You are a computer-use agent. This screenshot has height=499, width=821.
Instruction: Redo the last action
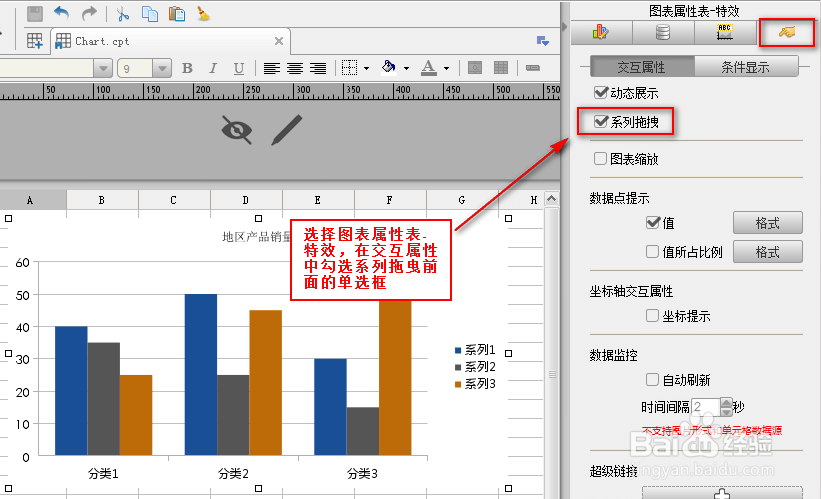point(89,13)
